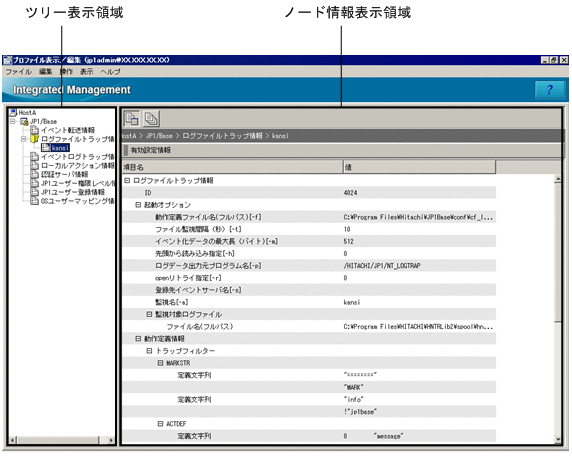Viewport: 572px width, 456px height.
Task: Click the JP1ユーザー権限レベル document icon
Action: [x=35, y=183]
